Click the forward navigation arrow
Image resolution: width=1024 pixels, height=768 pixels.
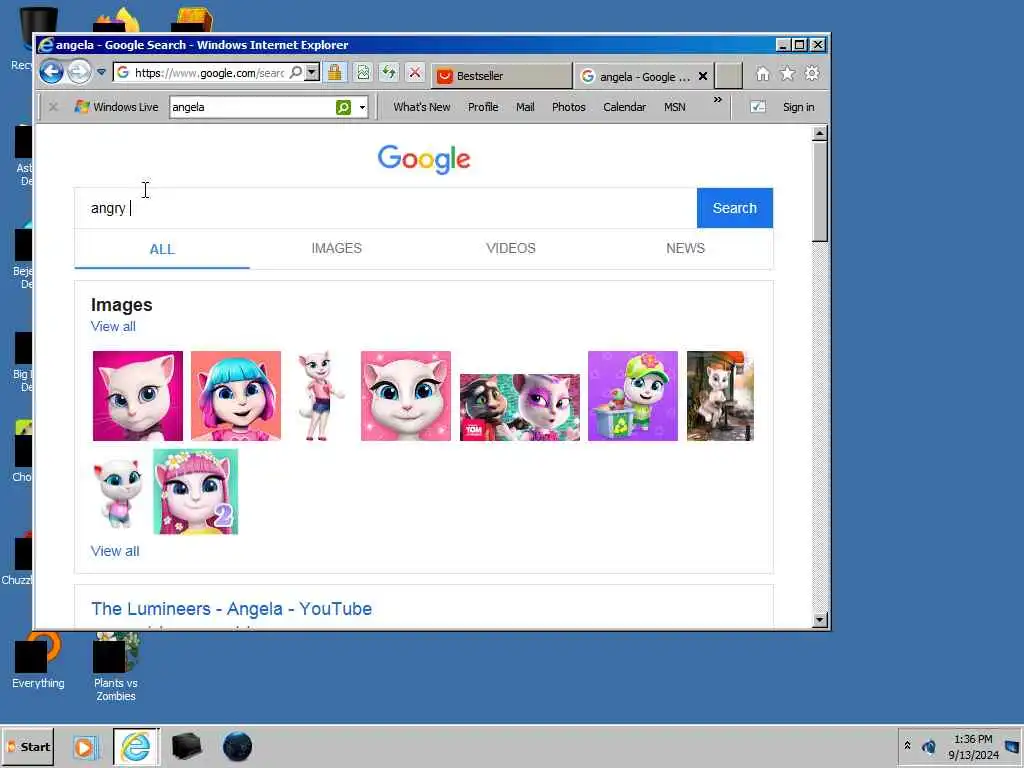pyautogui.click(x=79, y=72)
